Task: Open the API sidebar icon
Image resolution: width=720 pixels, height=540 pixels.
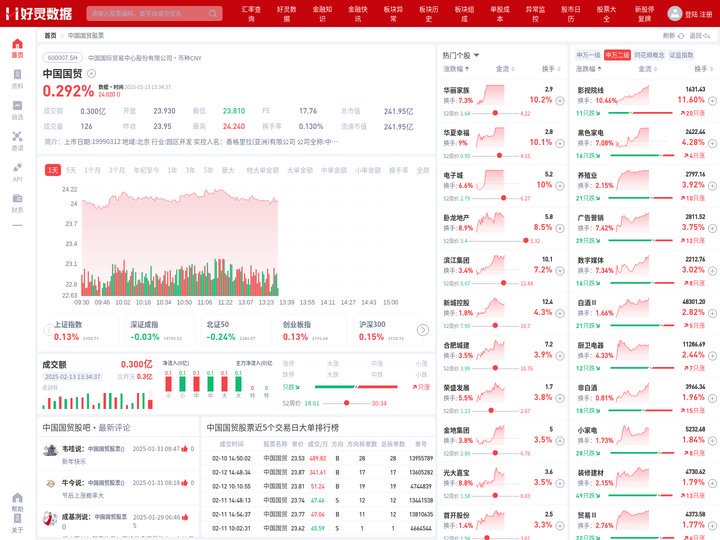Action: 17,172
